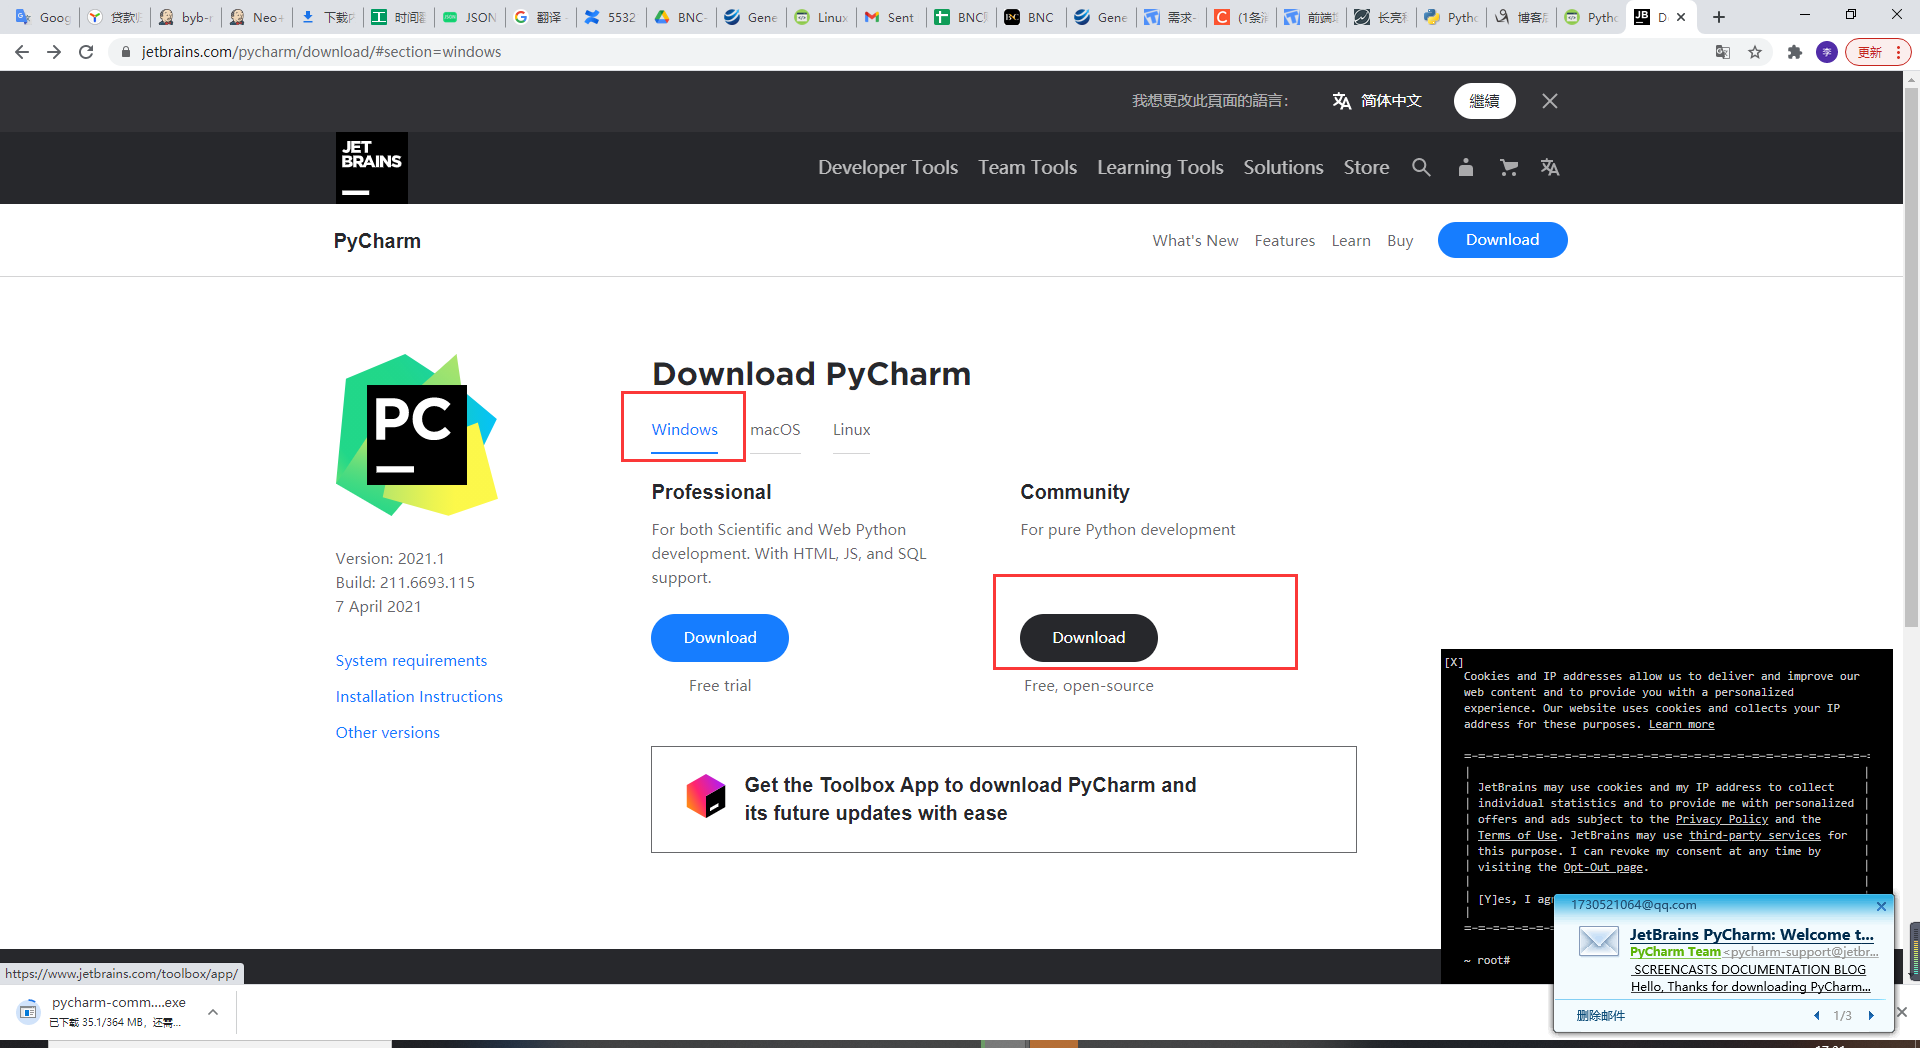Image resolution: width=1920 pixels, height=1048 pixels.
Task: Open the Developer Tools menu
Action: pyautogui.click(x=888, y=167)
